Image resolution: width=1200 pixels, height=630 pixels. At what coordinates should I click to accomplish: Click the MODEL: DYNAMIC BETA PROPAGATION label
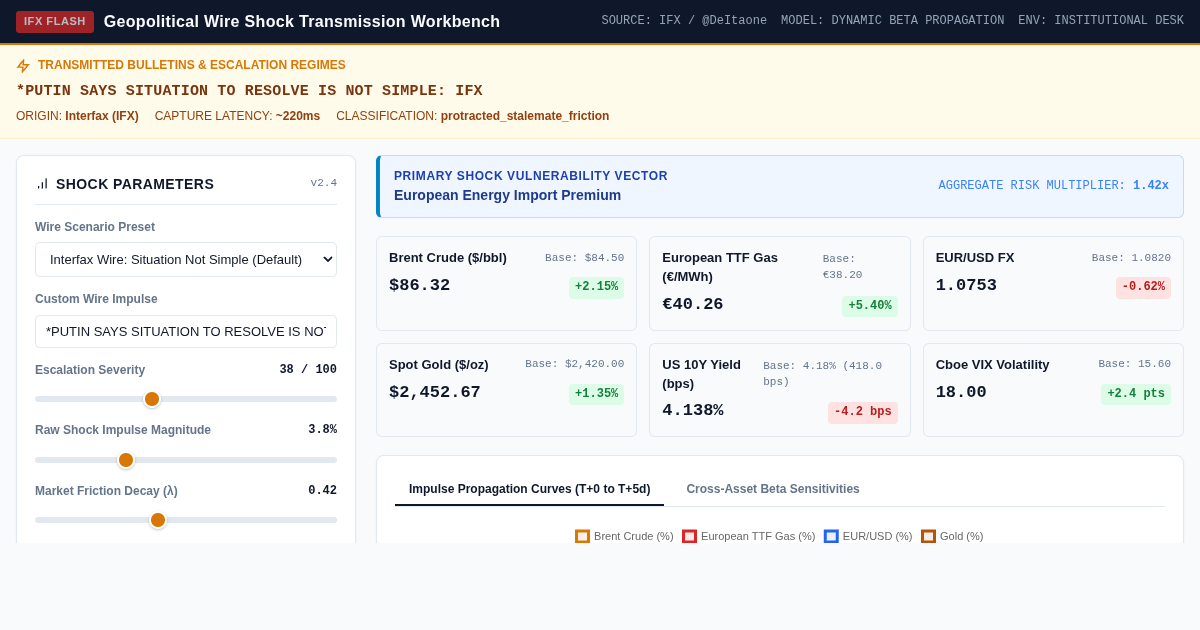892,21
